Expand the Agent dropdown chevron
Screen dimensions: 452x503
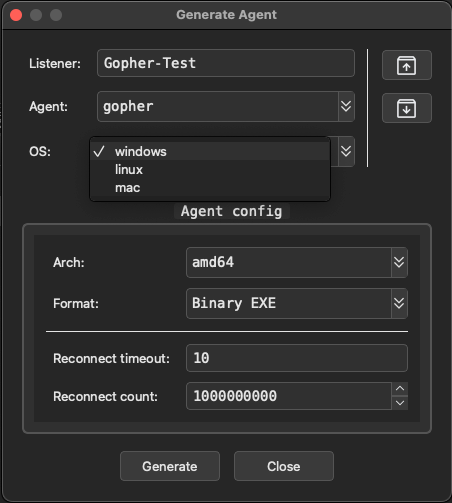[346, 106]
